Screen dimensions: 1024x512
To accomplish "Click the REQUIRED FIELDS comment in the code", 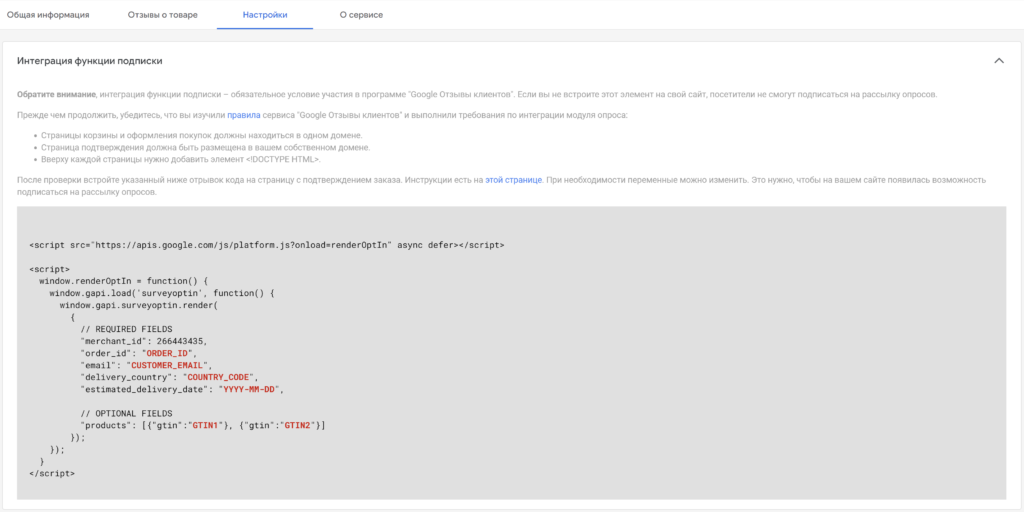I will pos(126,329).
